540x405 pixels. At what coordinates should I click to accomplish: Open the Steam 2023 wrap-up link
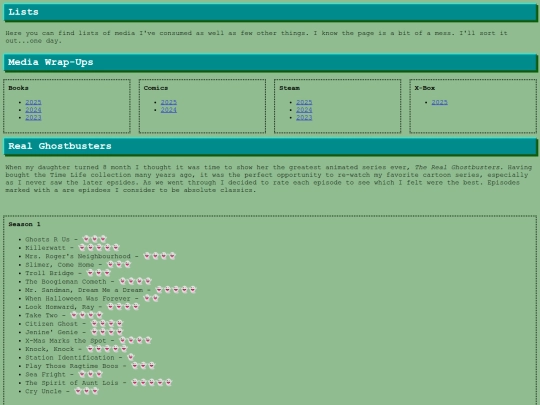[304, 117]
